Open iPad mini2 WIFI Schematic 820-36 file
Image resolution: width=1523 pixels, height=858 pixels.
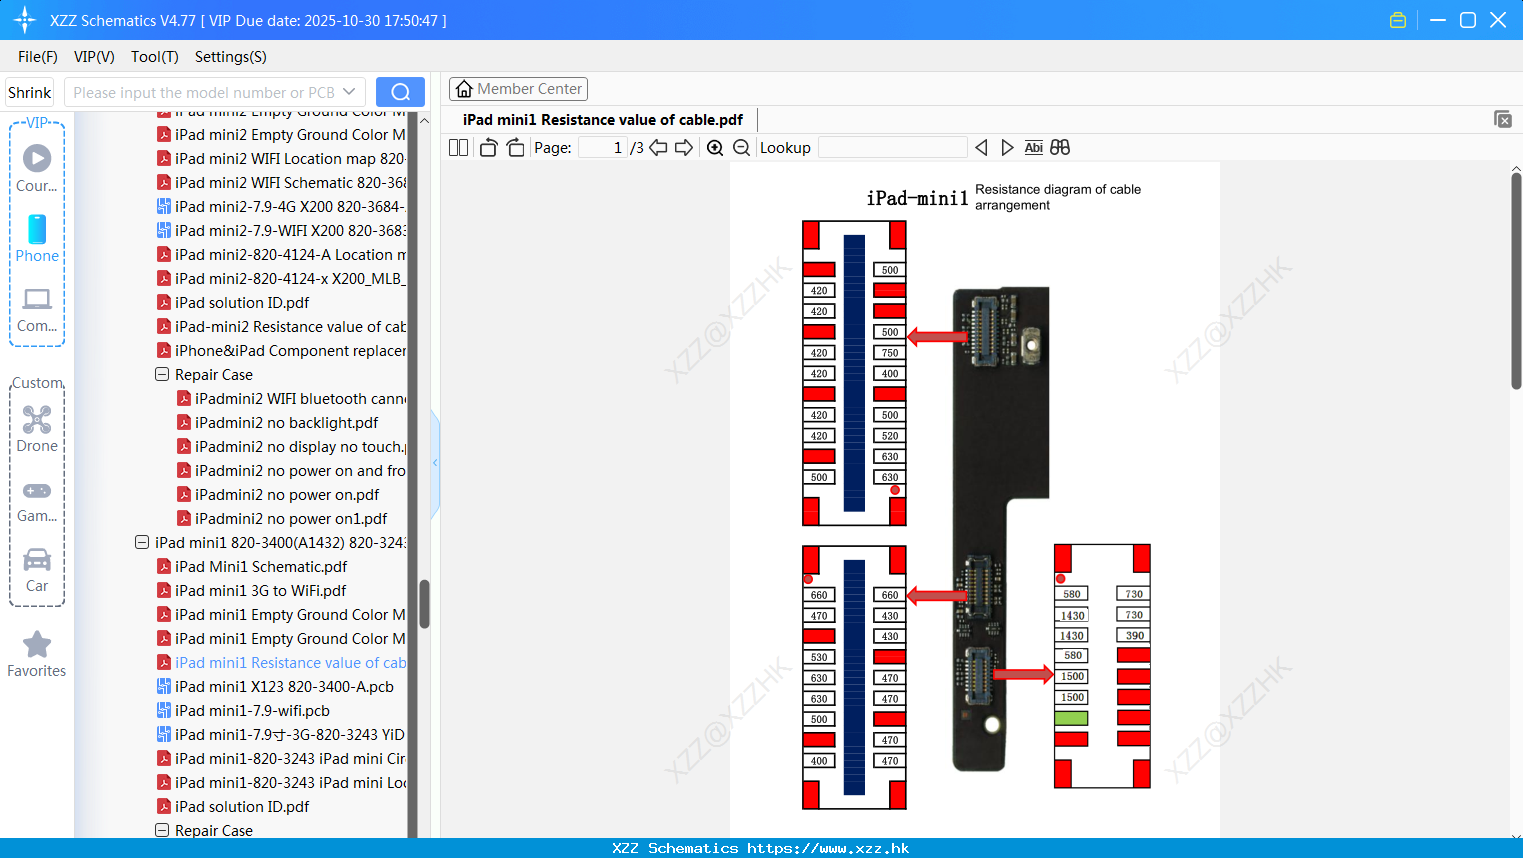(281, 183)
